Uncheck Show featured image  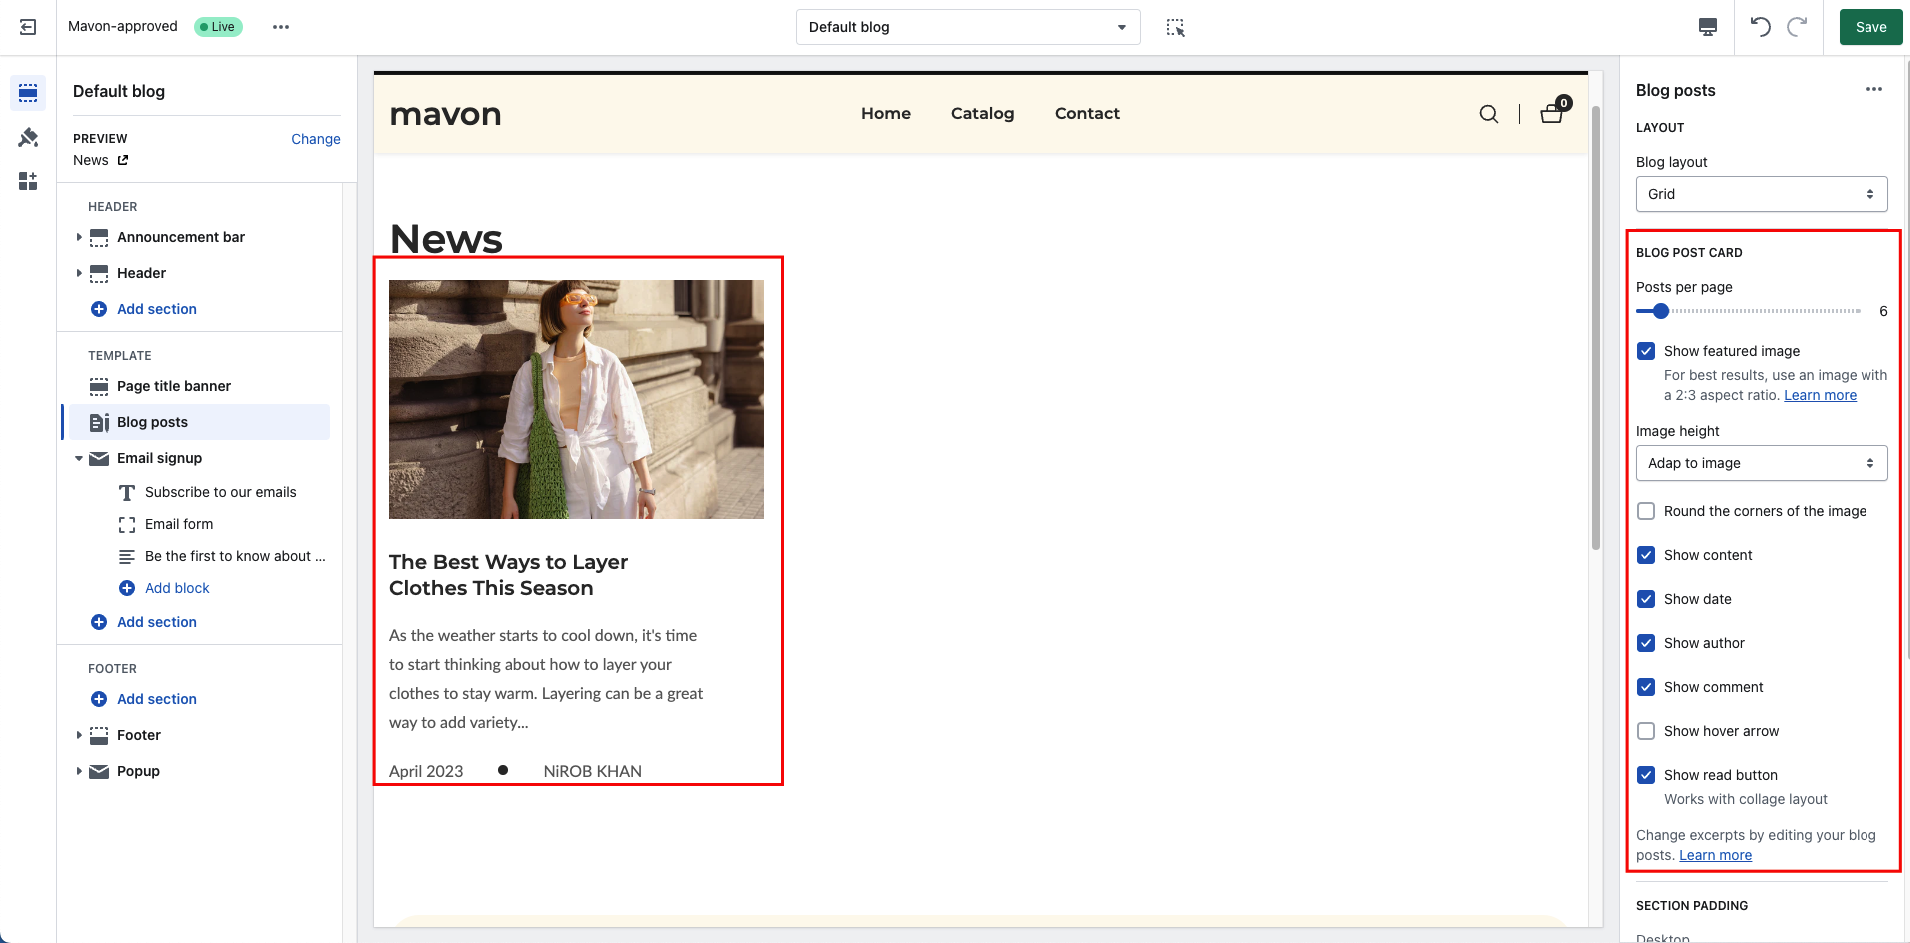click(x=1646, y=350)
